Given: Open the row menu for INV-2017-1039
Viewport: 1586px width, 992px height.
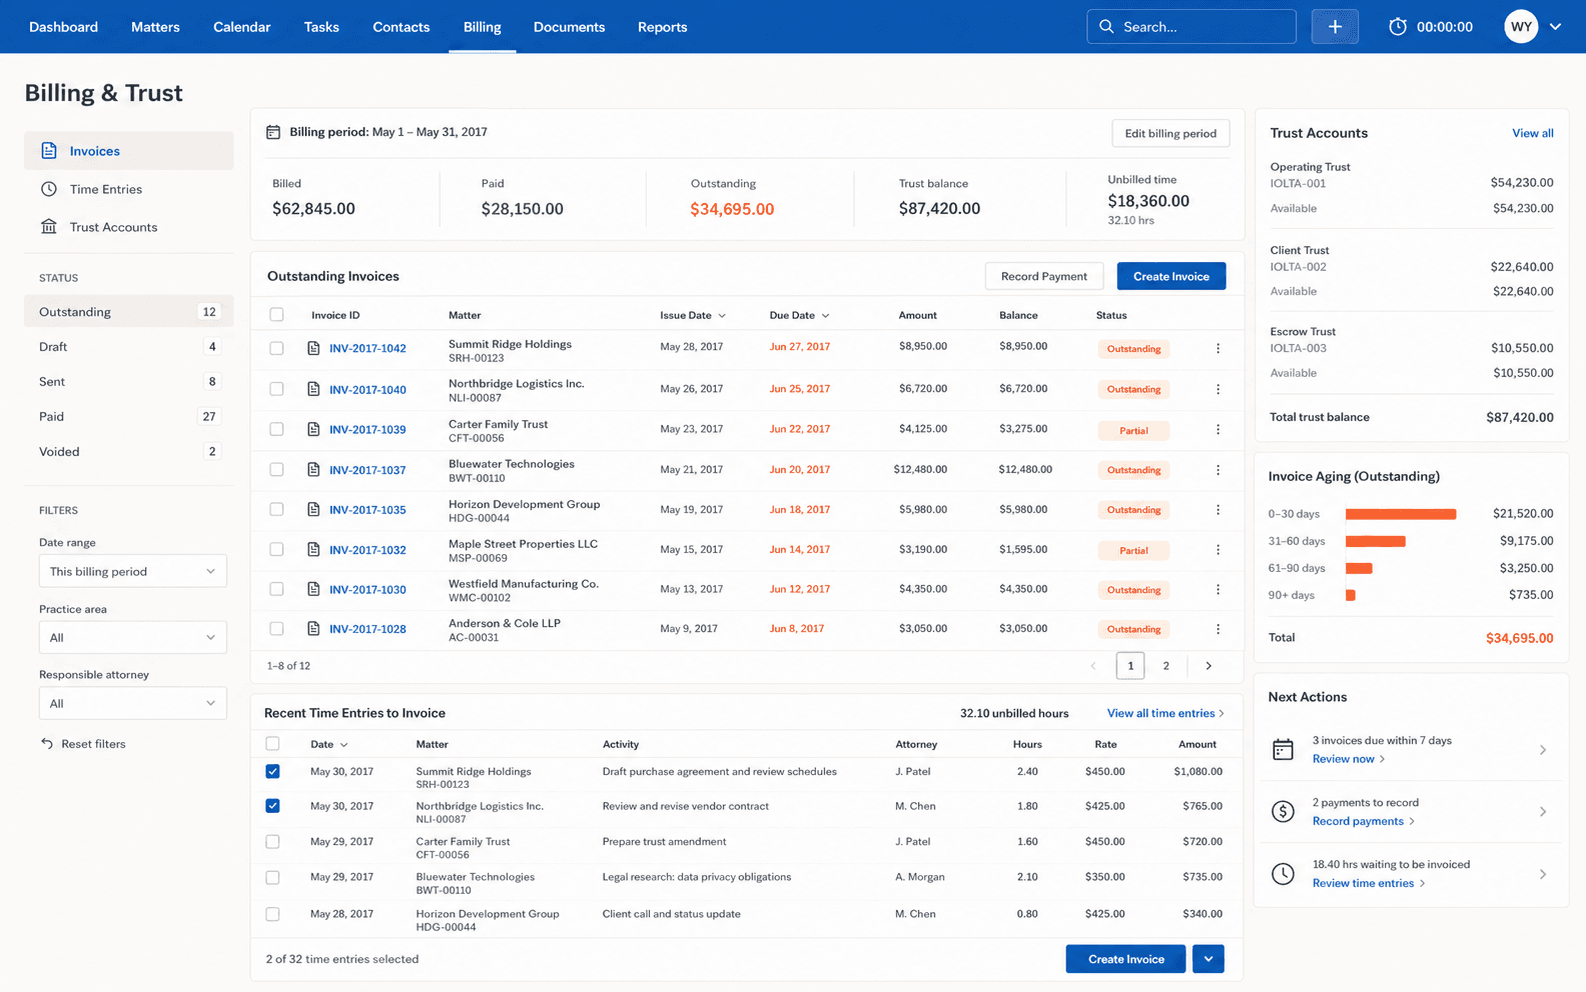Looking at the screenshot, I should (x=1217, y=429).
